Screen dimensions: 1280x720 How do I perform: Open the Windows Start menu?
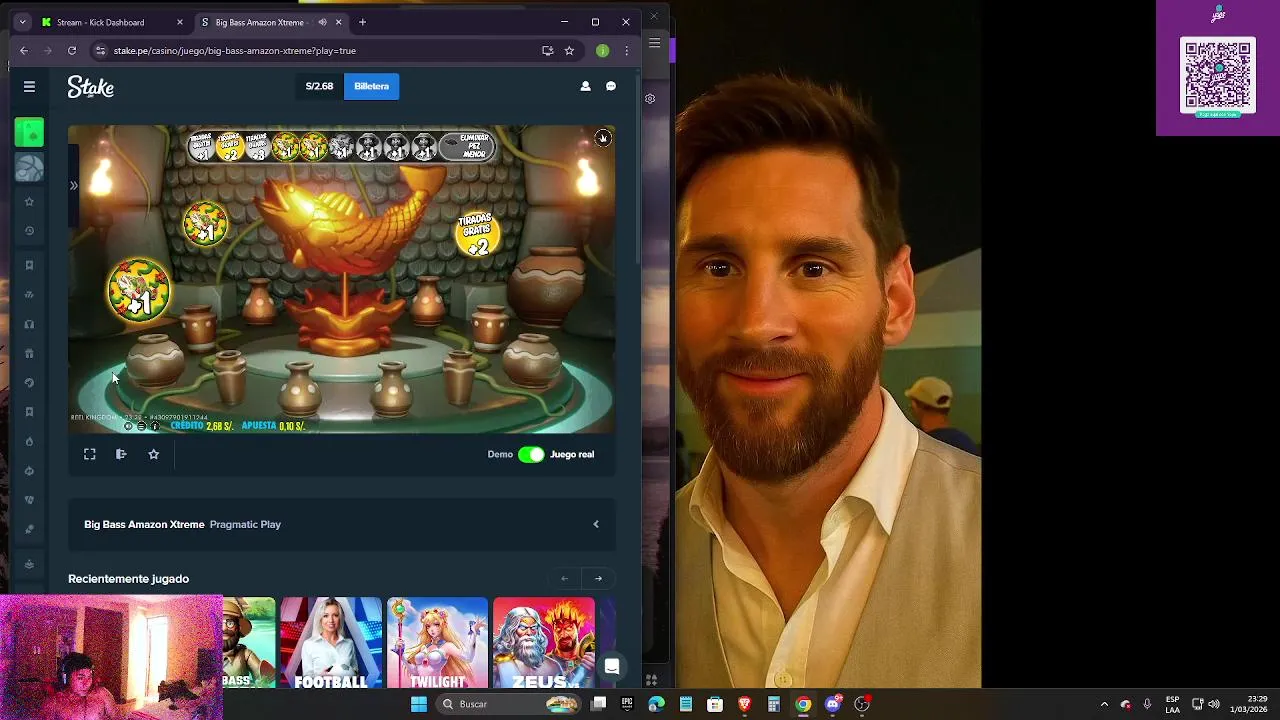[419, 704]
